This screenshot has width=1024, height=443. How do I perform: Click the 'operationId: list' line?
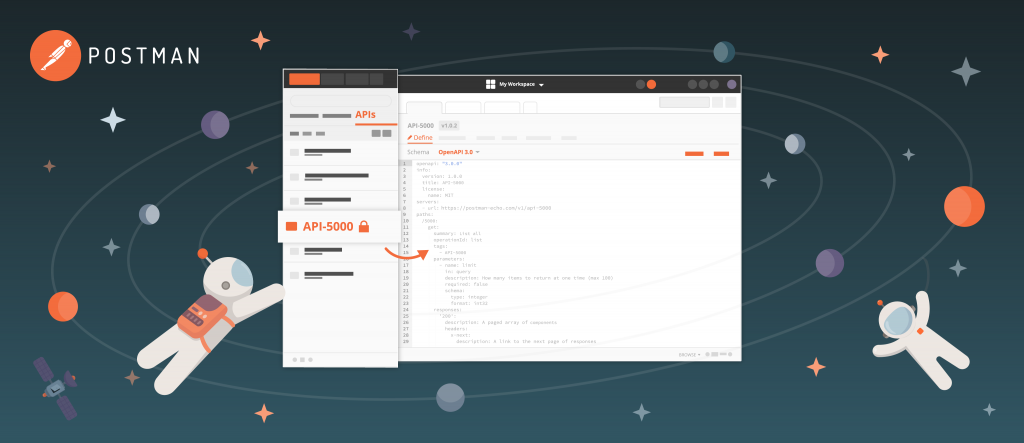458,240
